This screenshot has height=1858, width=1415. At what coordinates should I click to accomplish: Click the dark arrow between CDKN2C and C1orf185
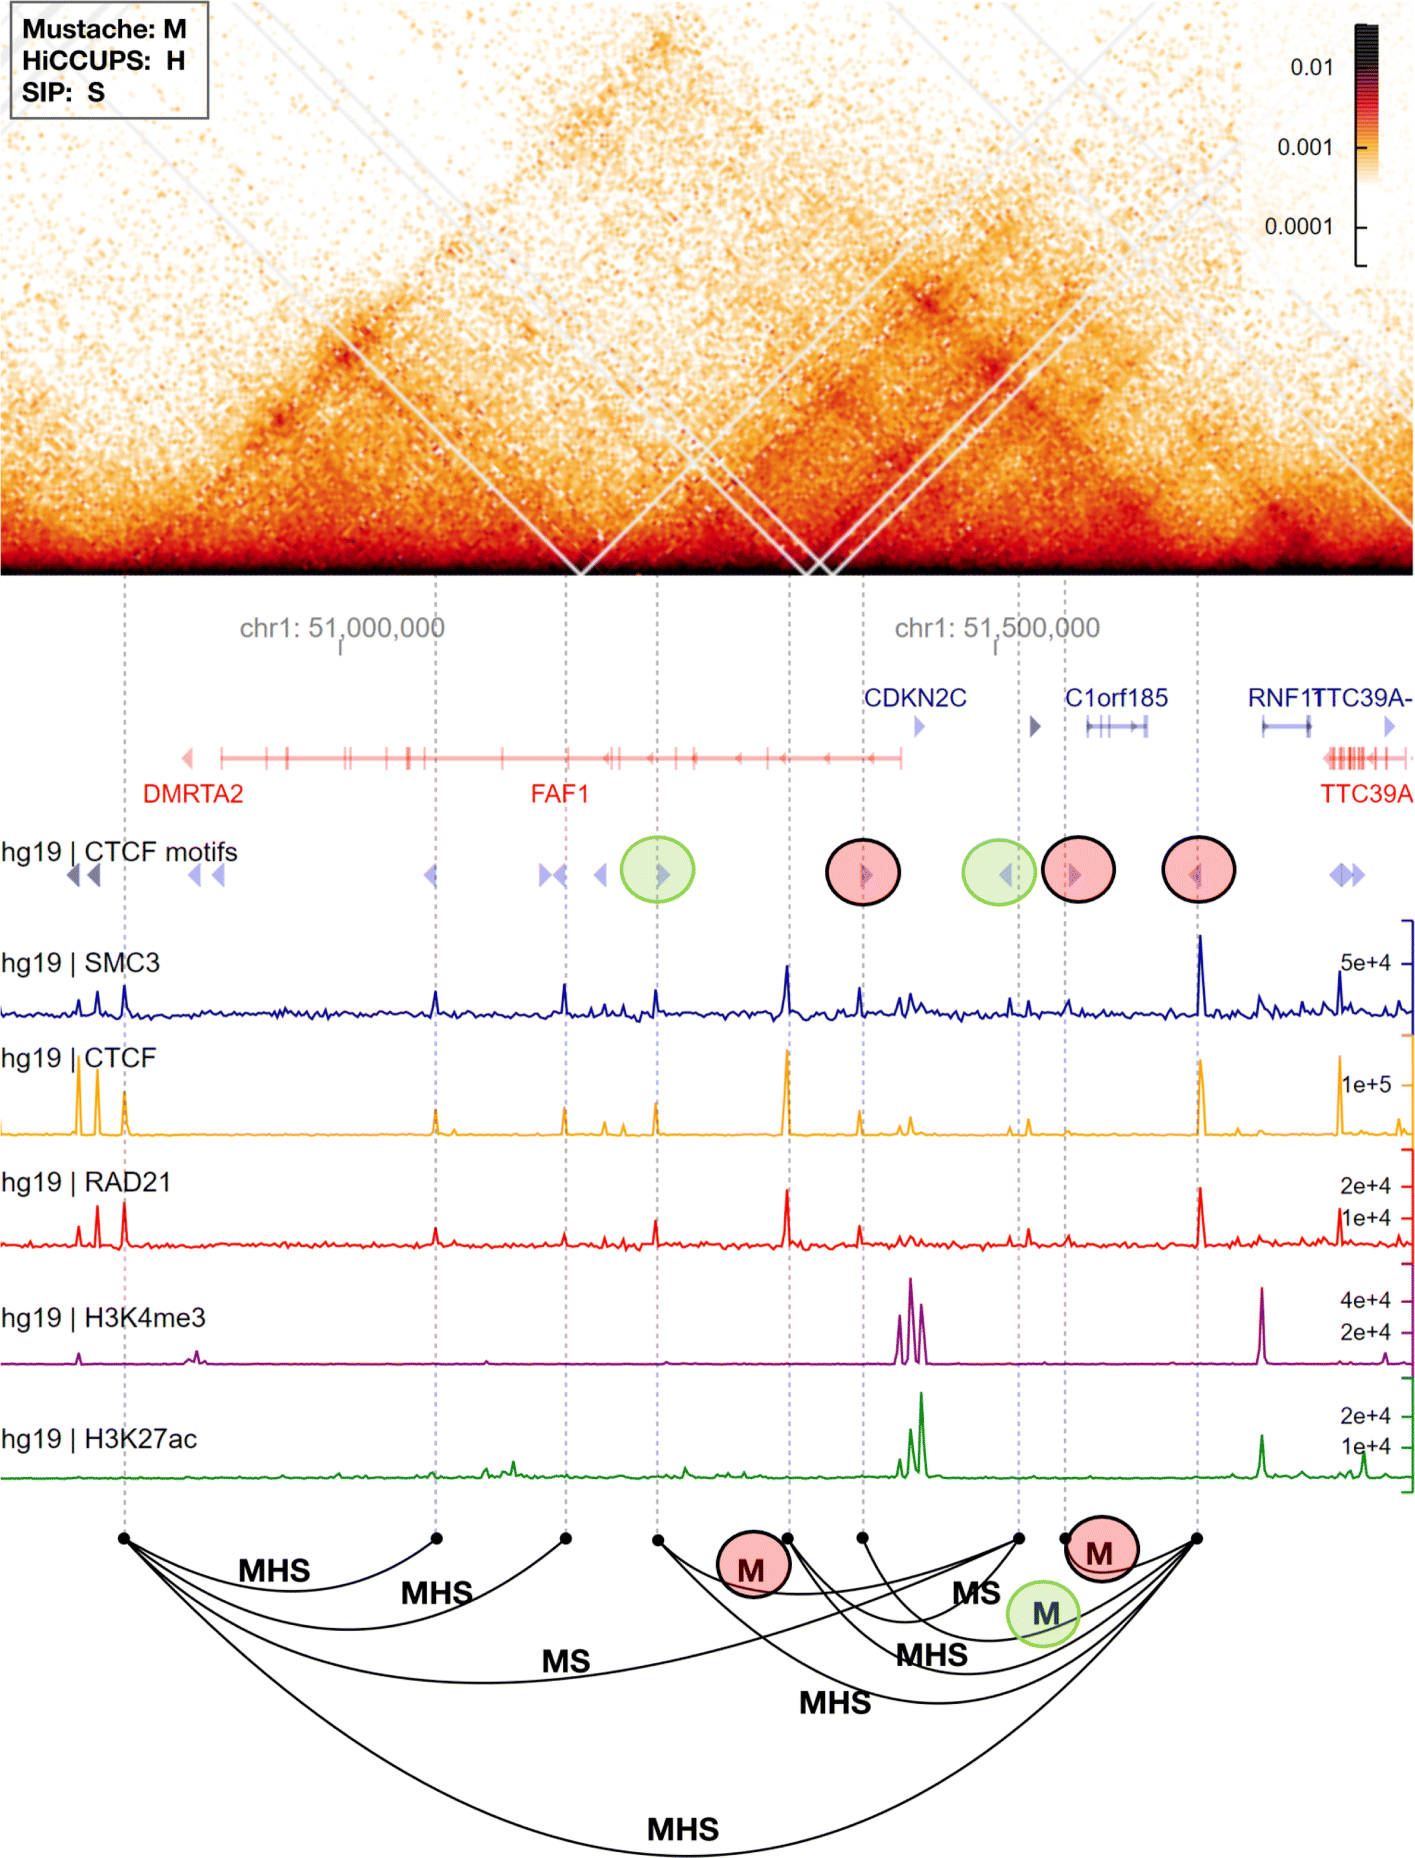[1035, 726]
